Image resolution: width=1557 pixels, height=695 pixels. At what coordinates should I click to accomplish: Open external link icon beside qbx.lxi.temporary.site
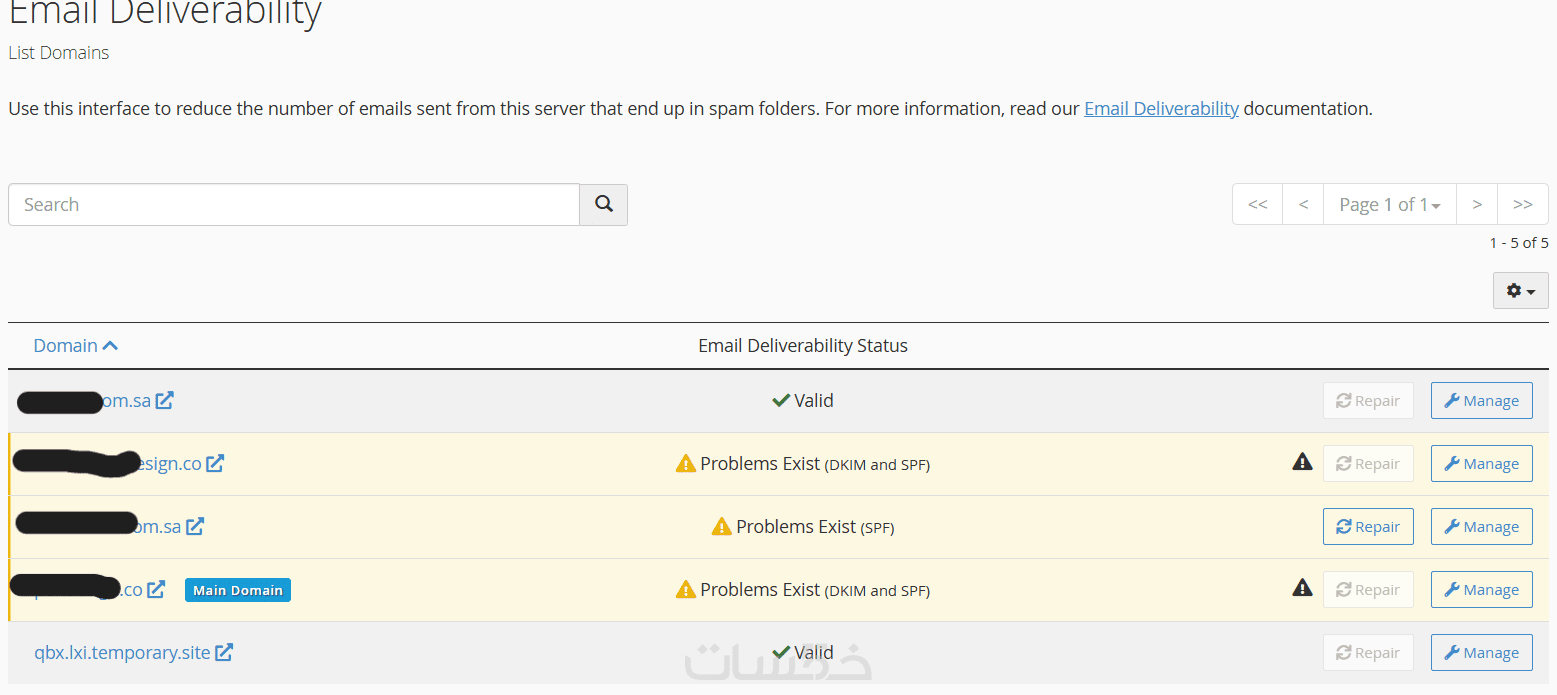[224, 652]
